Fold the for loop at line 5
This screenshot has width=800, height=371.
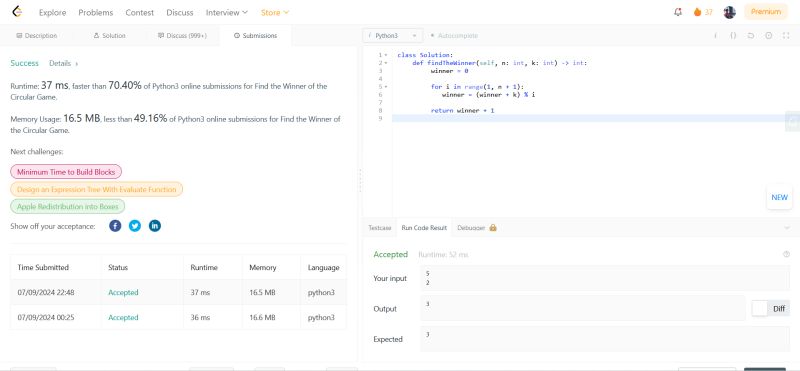(x=386, y=87)
